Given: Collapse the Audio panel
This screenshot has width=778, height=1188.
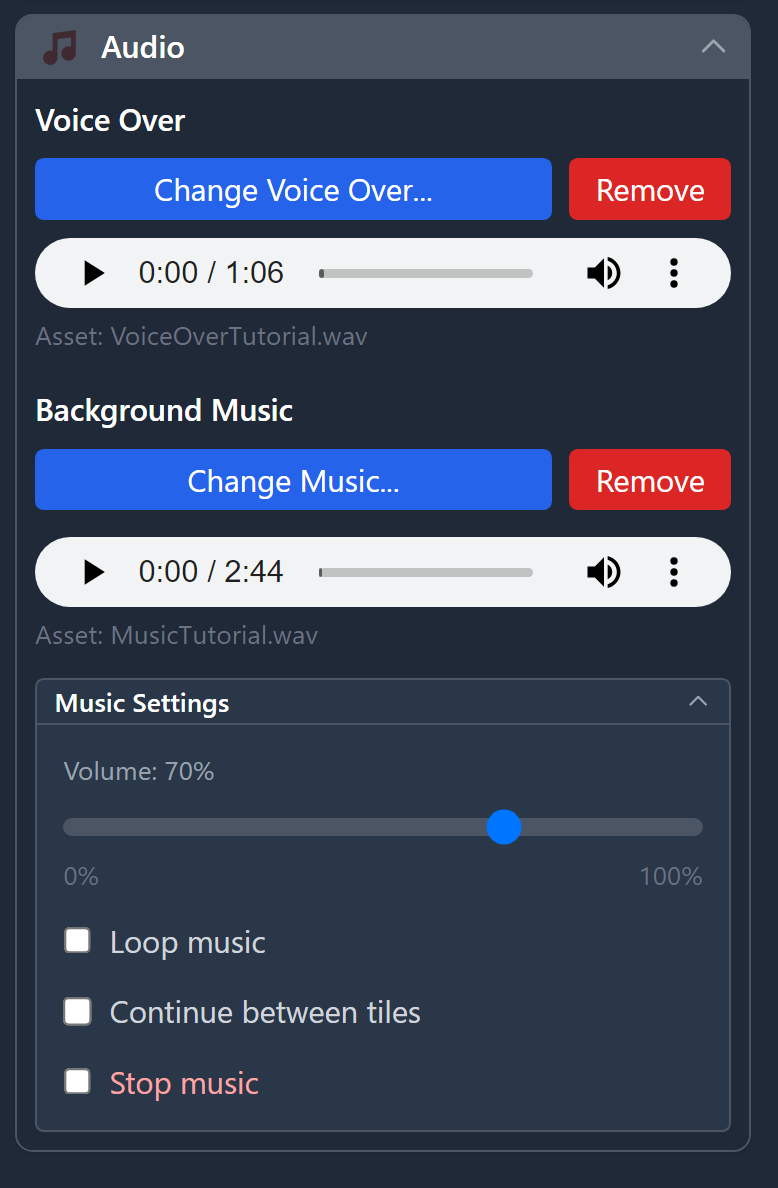Looking at the screenshot, I should click(713, 46).
